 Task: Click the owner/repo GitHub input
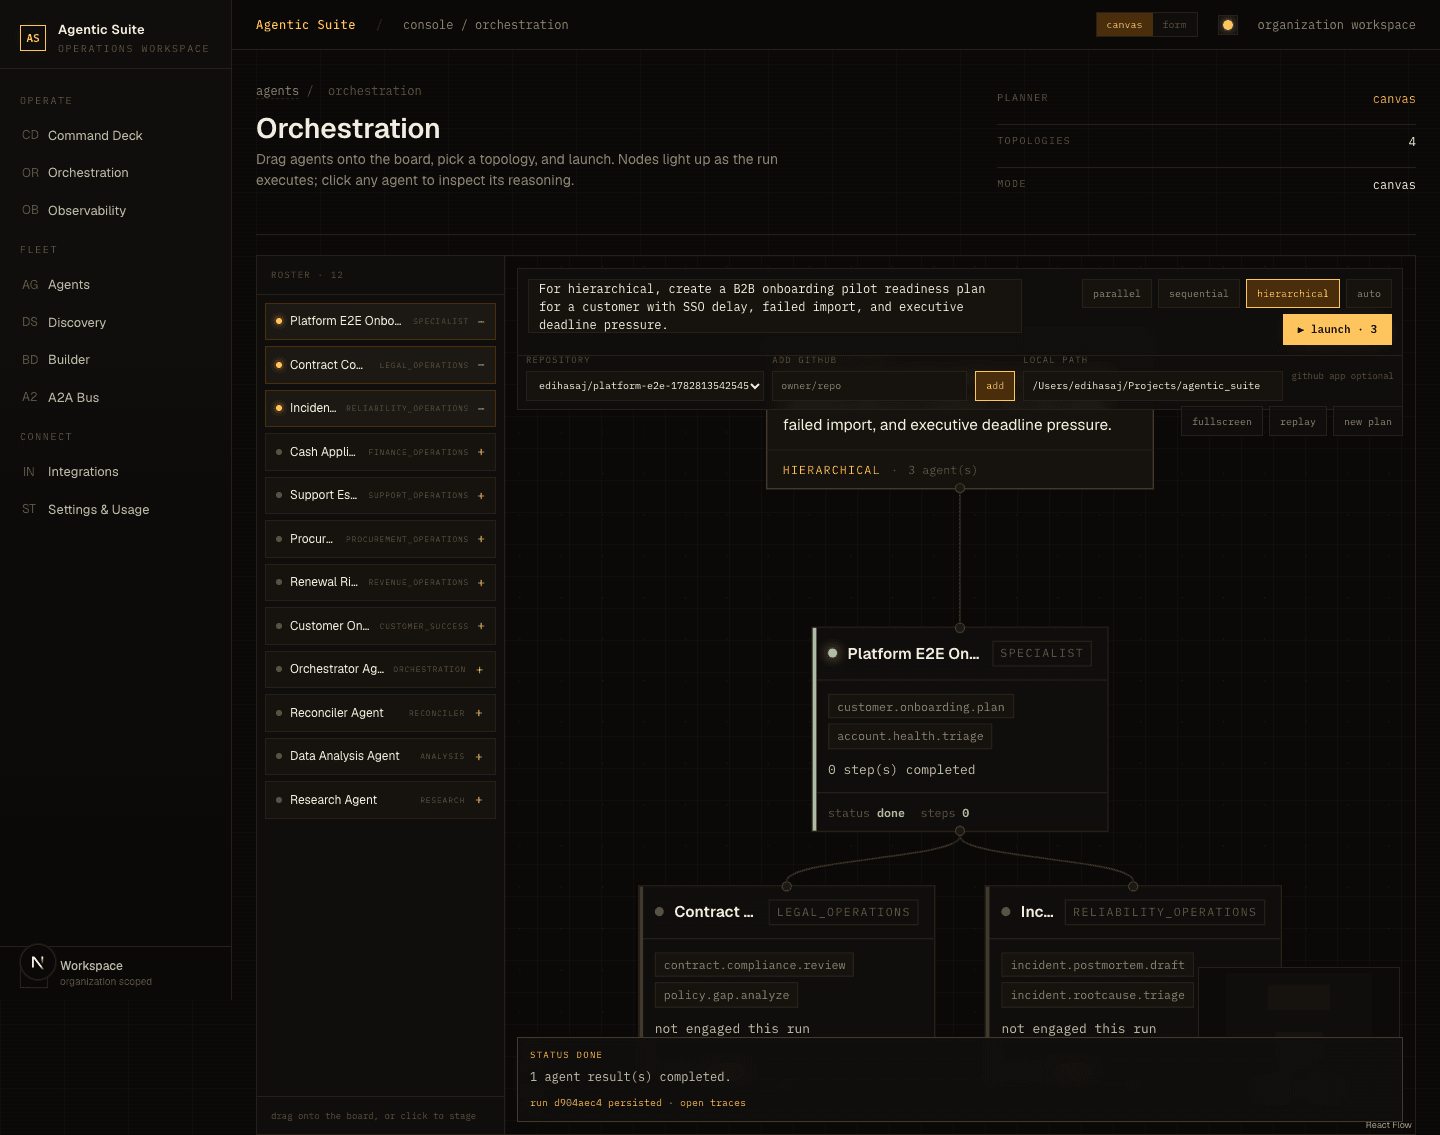870,386
